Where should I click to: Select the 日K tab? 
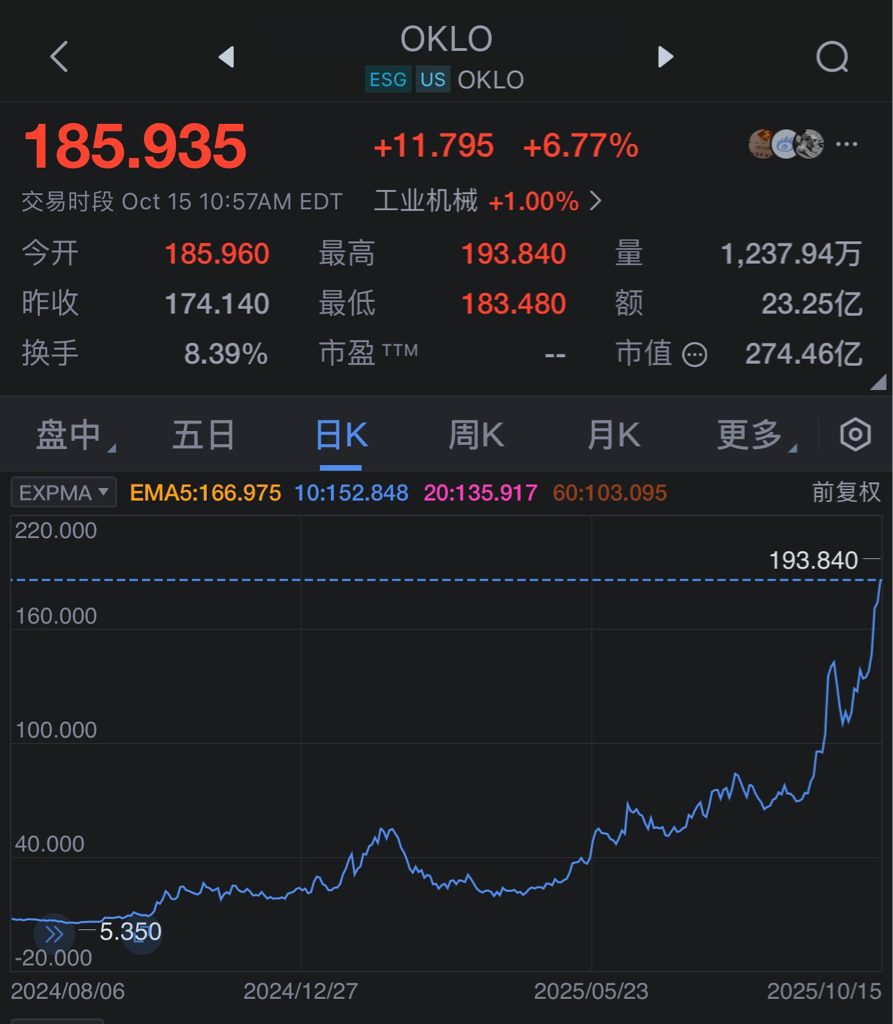click(341, 435)
